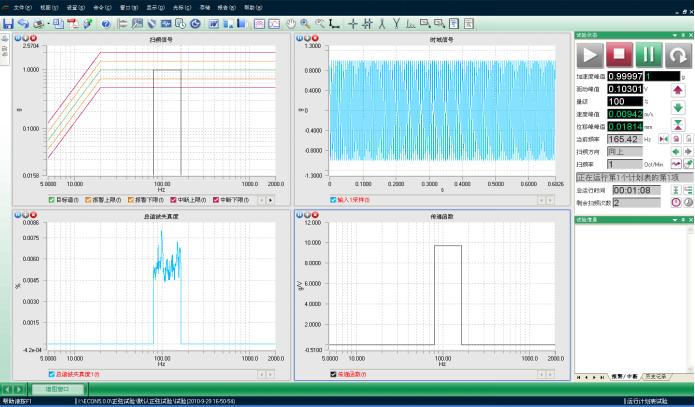Select the second magnifier zoom tool
This screenshot has height=407, width=695.
[320, 23]
